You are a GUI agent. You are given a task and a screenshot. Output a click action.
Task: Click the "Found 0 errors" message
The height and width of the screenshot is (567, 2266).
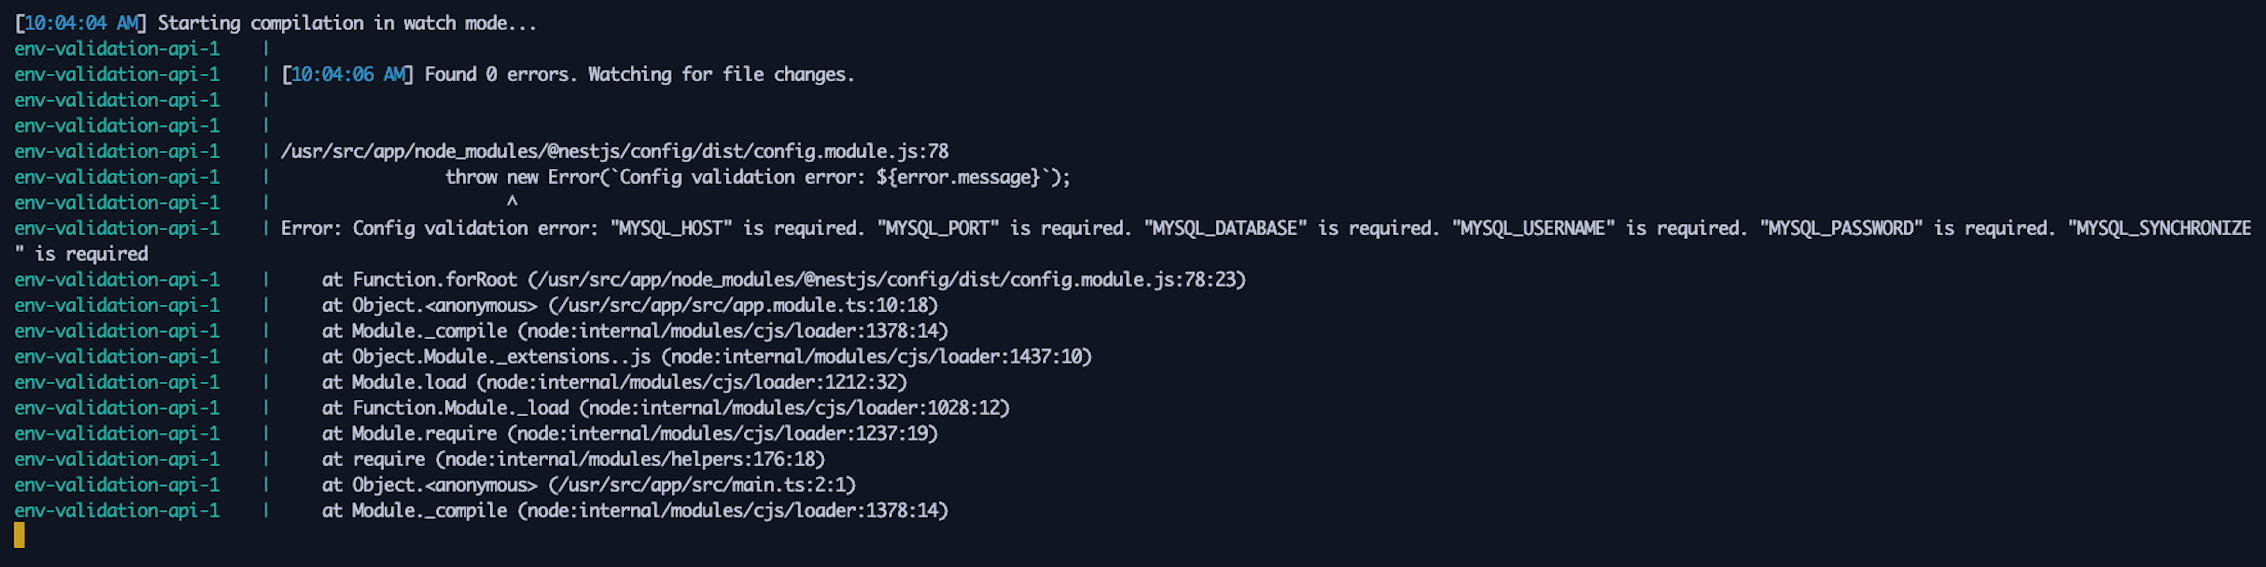(500, 75)
